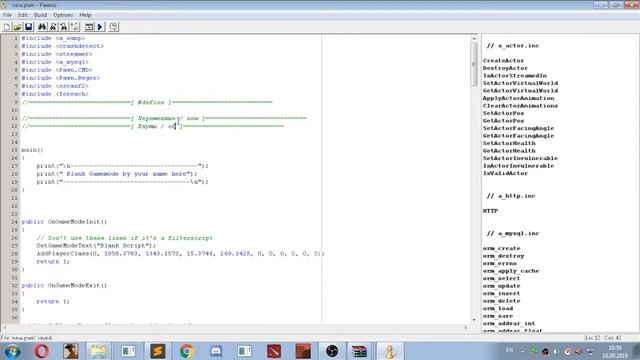Click the horizontal scrollbar's right arrow
Viewport: 640px width, 360px height.
pos(466,328)
